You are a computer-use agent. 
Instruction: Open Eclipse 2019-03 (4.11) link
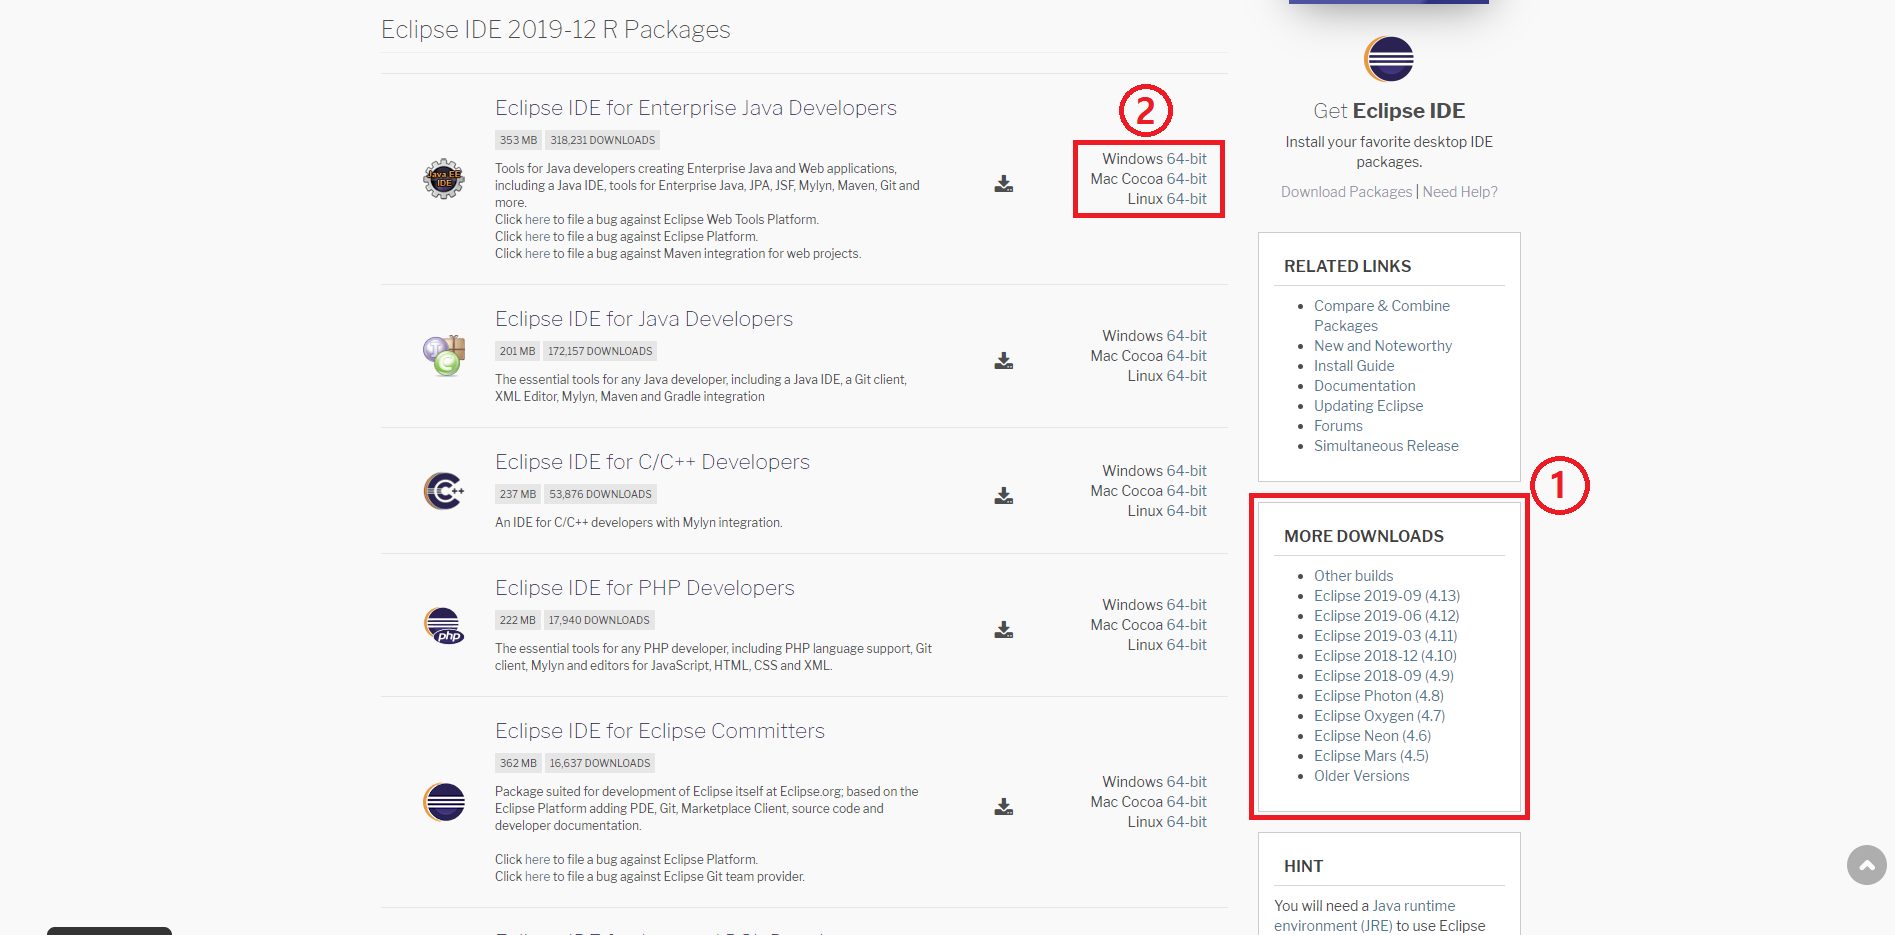point(1386,636)
